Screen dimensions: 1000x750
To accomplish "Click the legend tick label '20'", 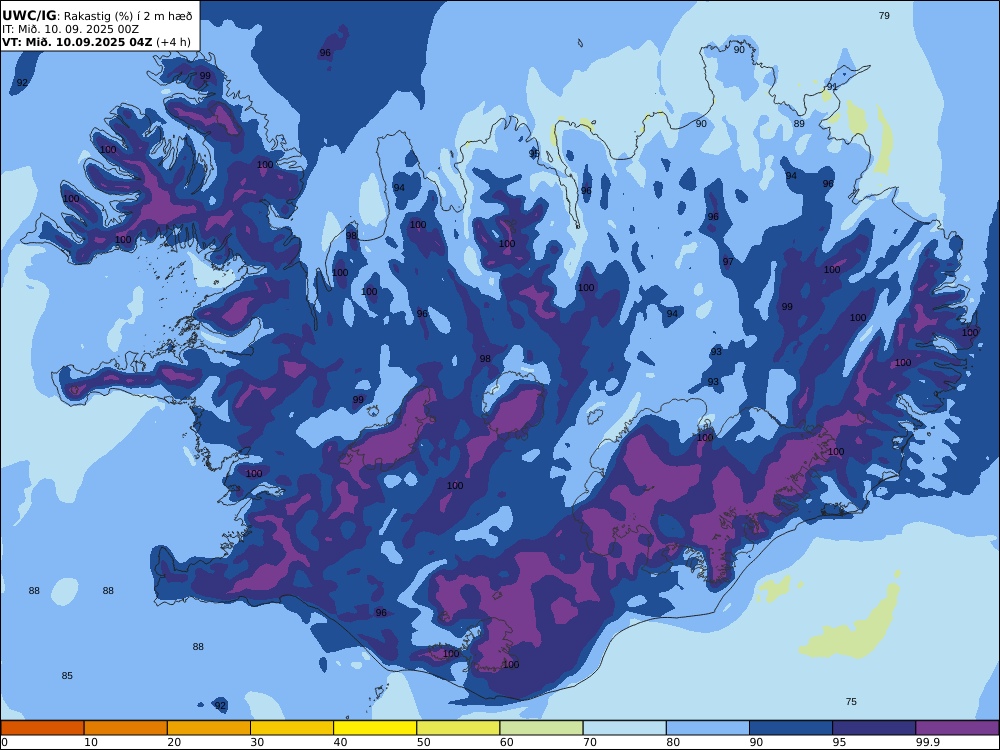I will click(x=174, y=742).
